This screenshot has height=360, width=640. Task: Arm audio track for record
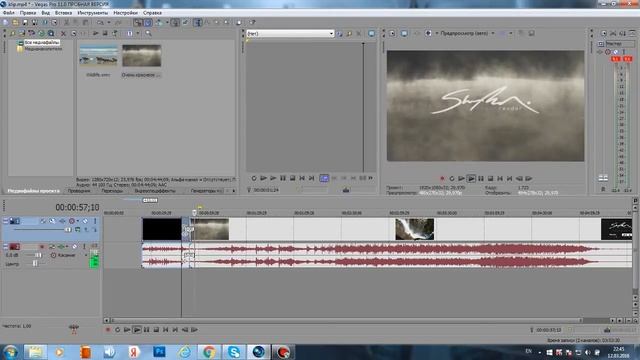click(x=42, y=247)
